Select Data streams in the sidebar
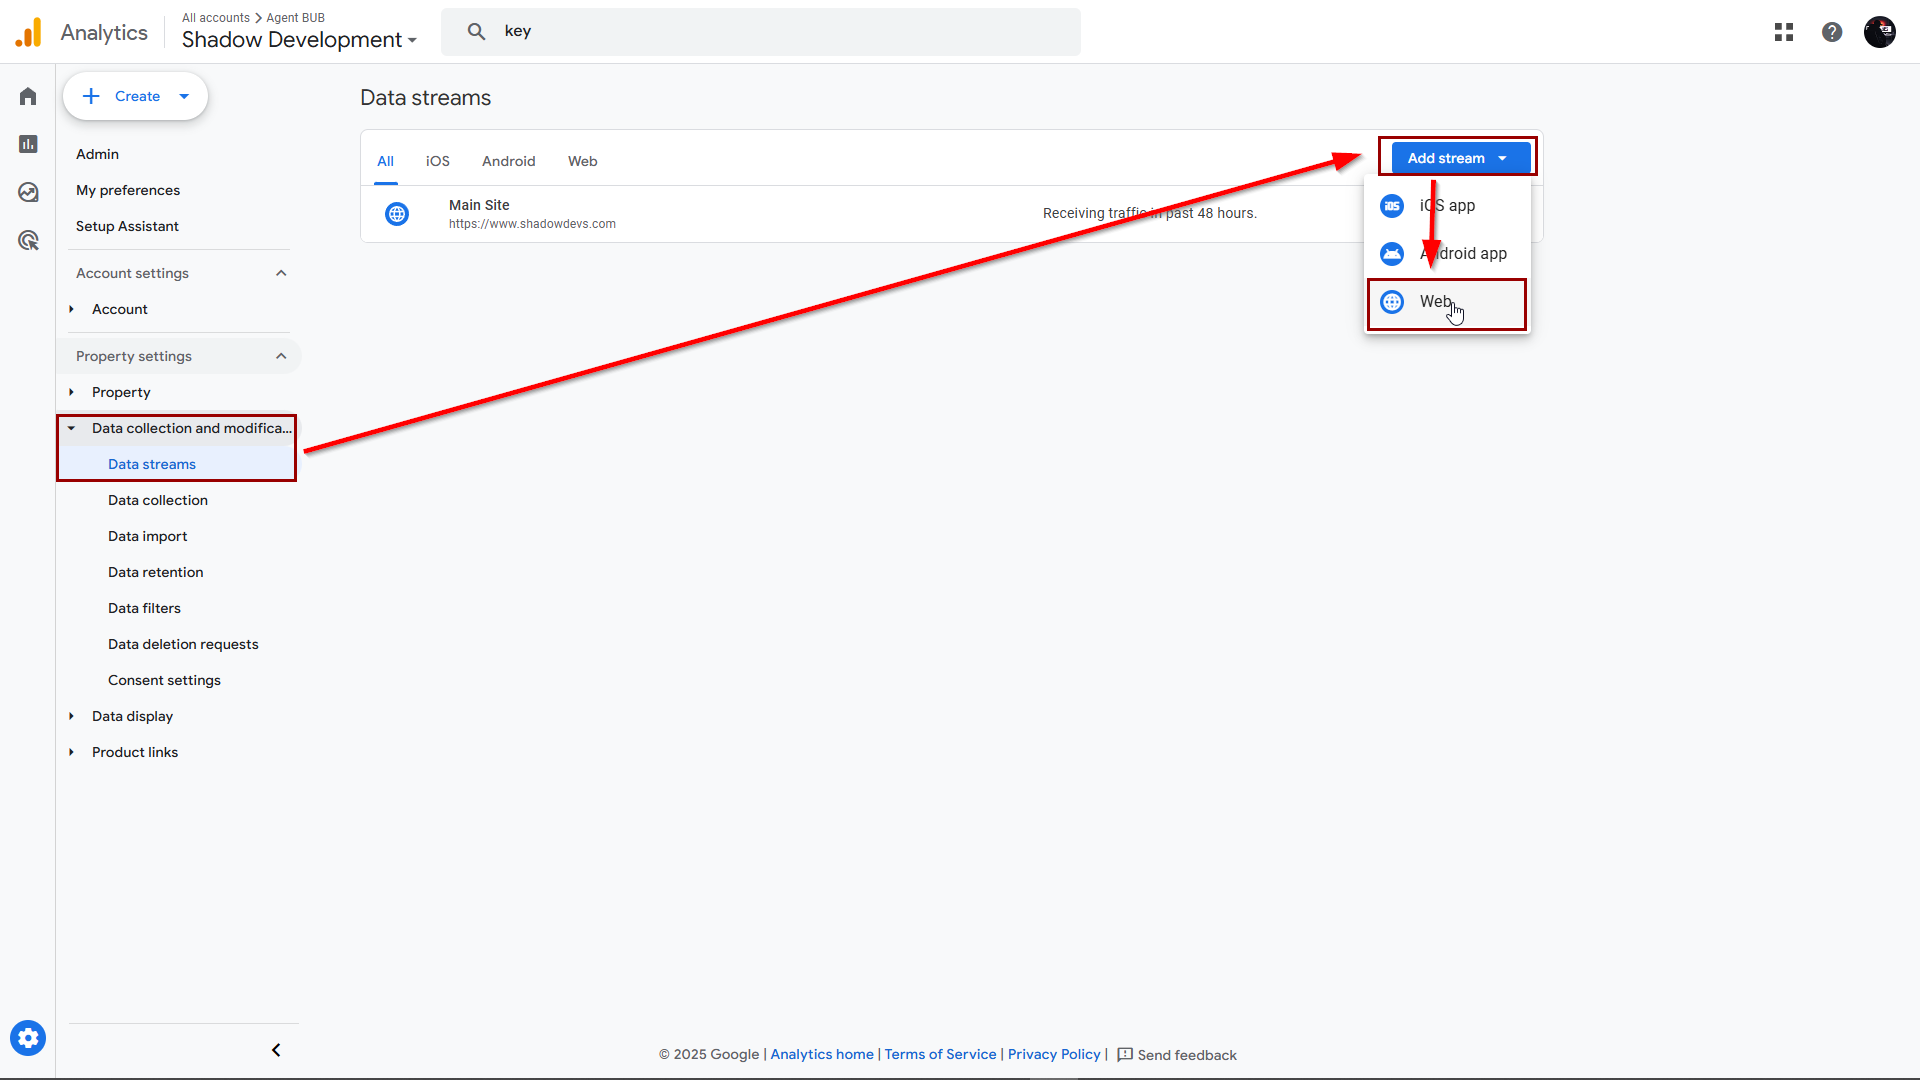 point(152,464)
